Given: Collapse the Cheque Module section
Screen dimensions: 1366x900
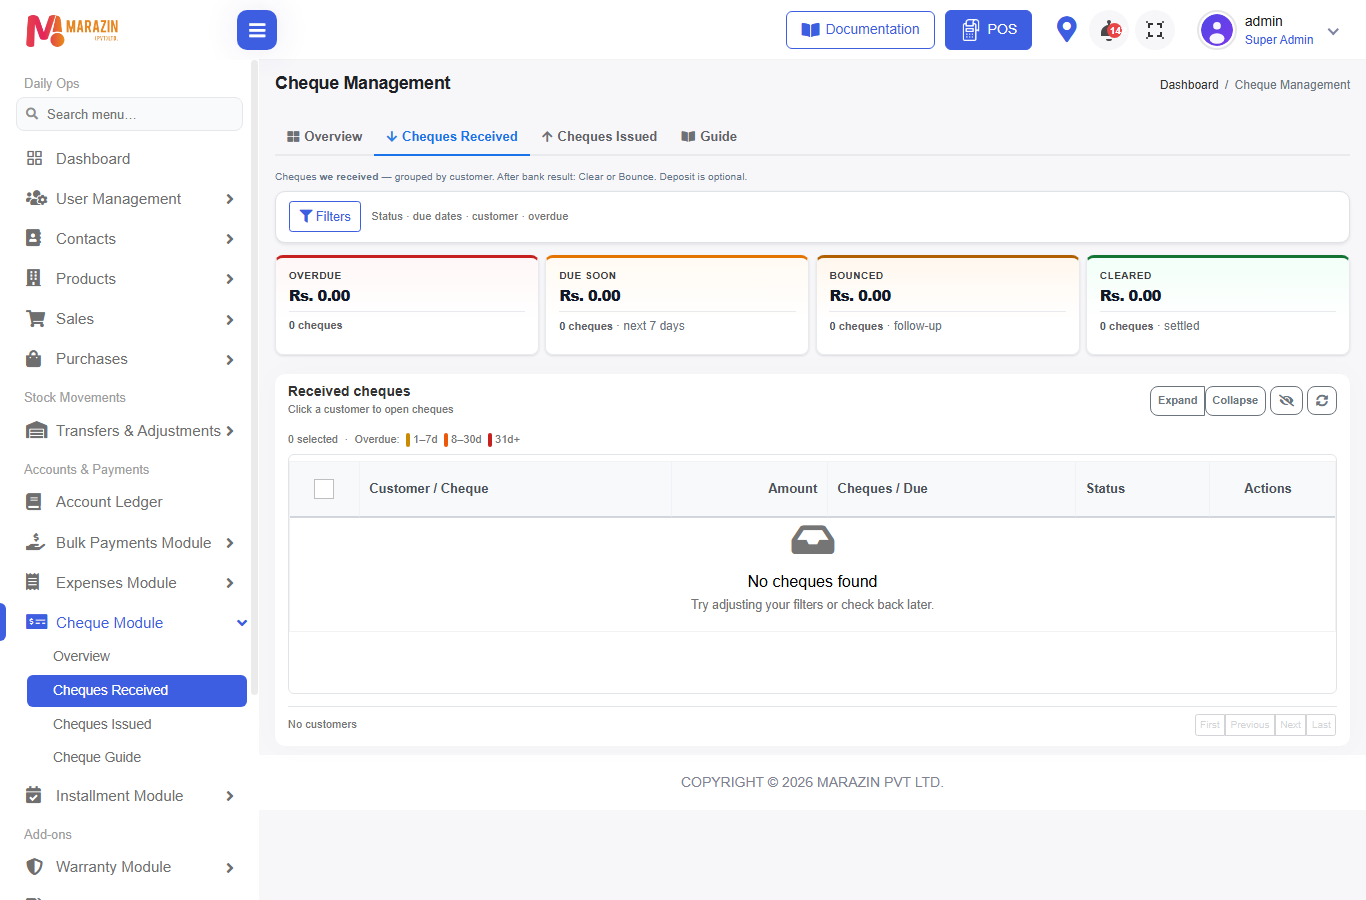Looking at the screenshot, I should click(241, 623).
